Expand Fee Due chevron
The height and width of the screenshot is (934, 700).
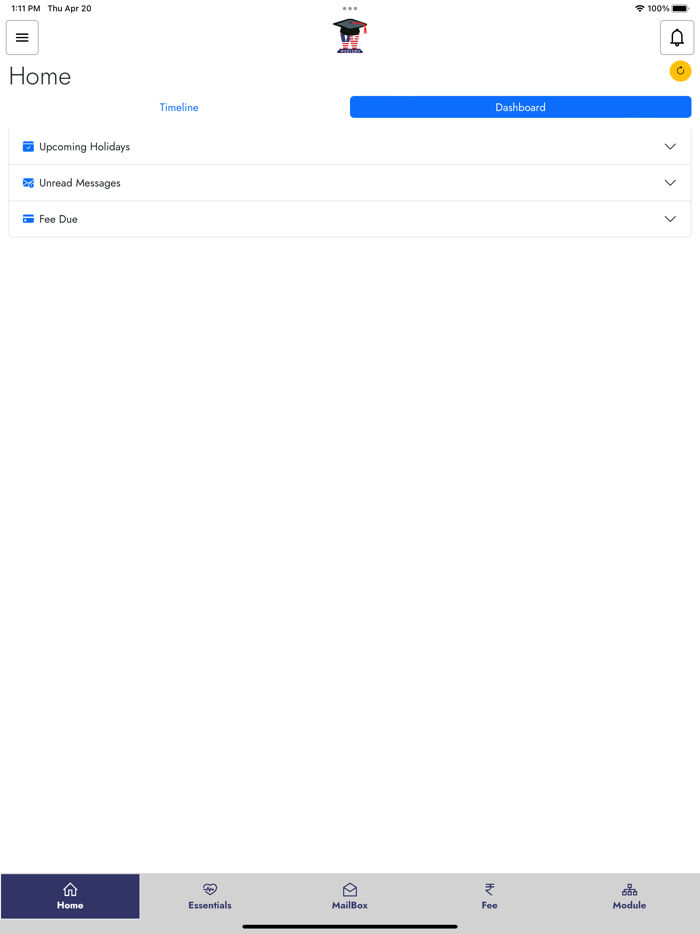tap(670, 219)
